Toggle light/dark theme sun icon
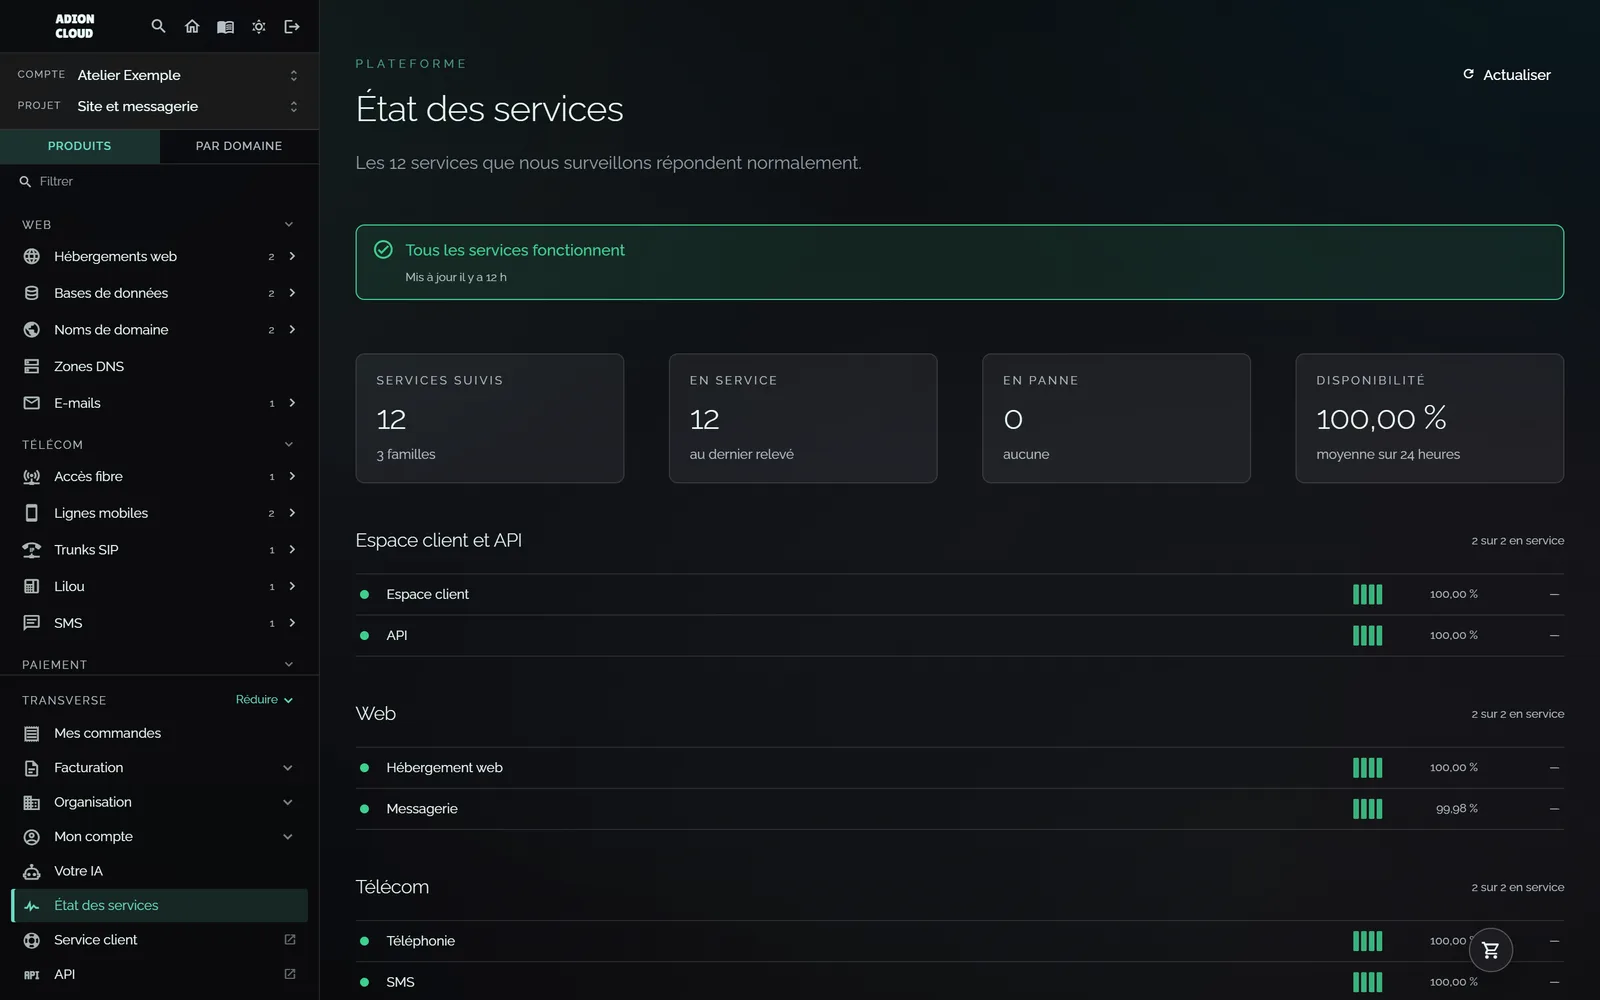The width and height of the screenshot is (1600, 1000). click(259, 26)
